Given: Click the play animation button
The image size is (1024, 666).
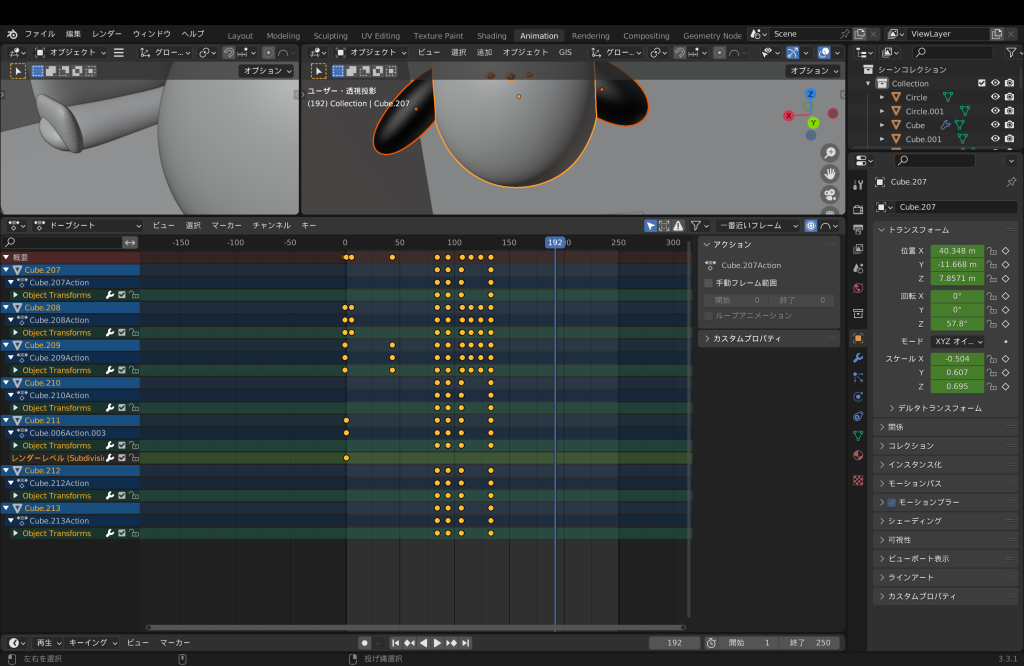Looking at the screenshot, I should point(438,642).
